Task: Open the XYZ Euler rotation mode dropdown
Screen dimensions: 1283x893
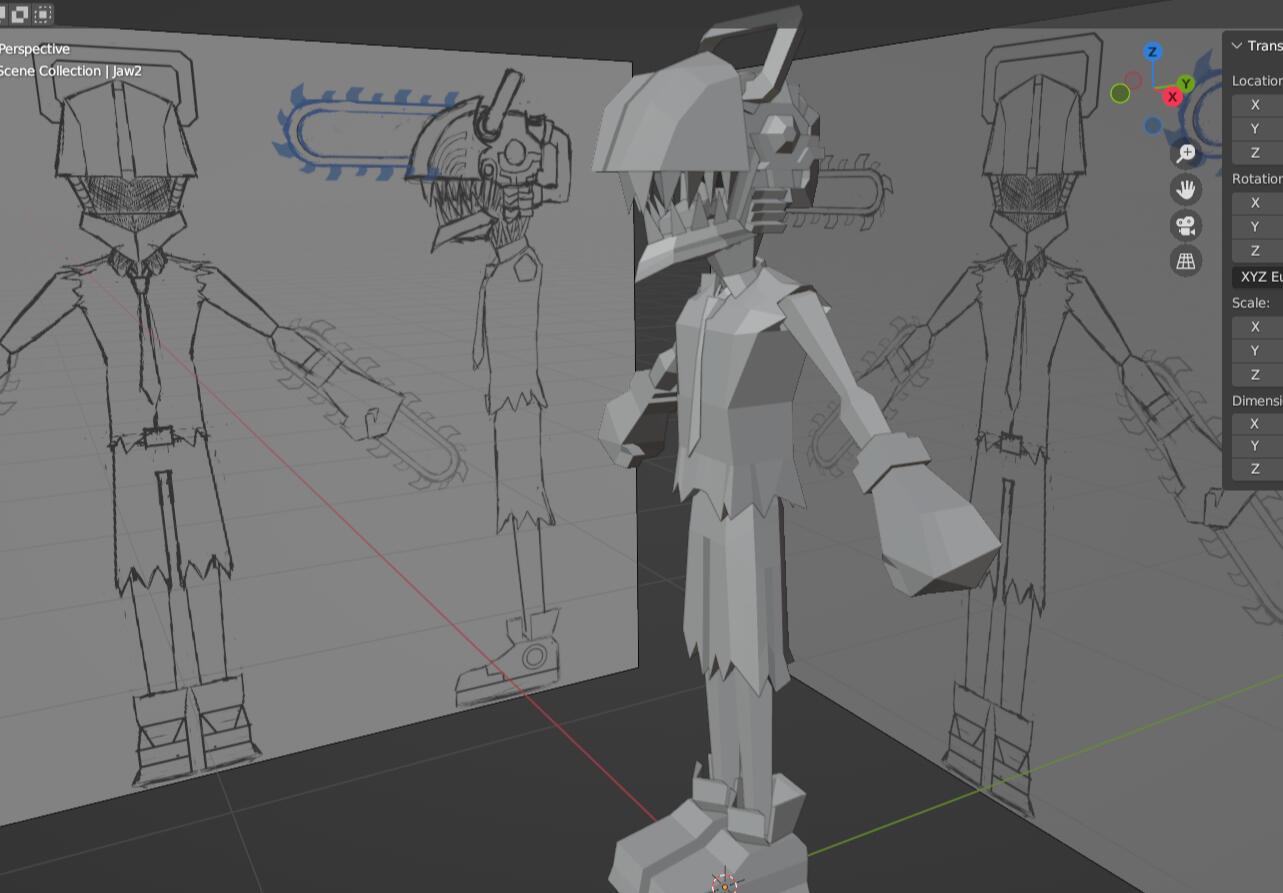Action: (1260, 276)
